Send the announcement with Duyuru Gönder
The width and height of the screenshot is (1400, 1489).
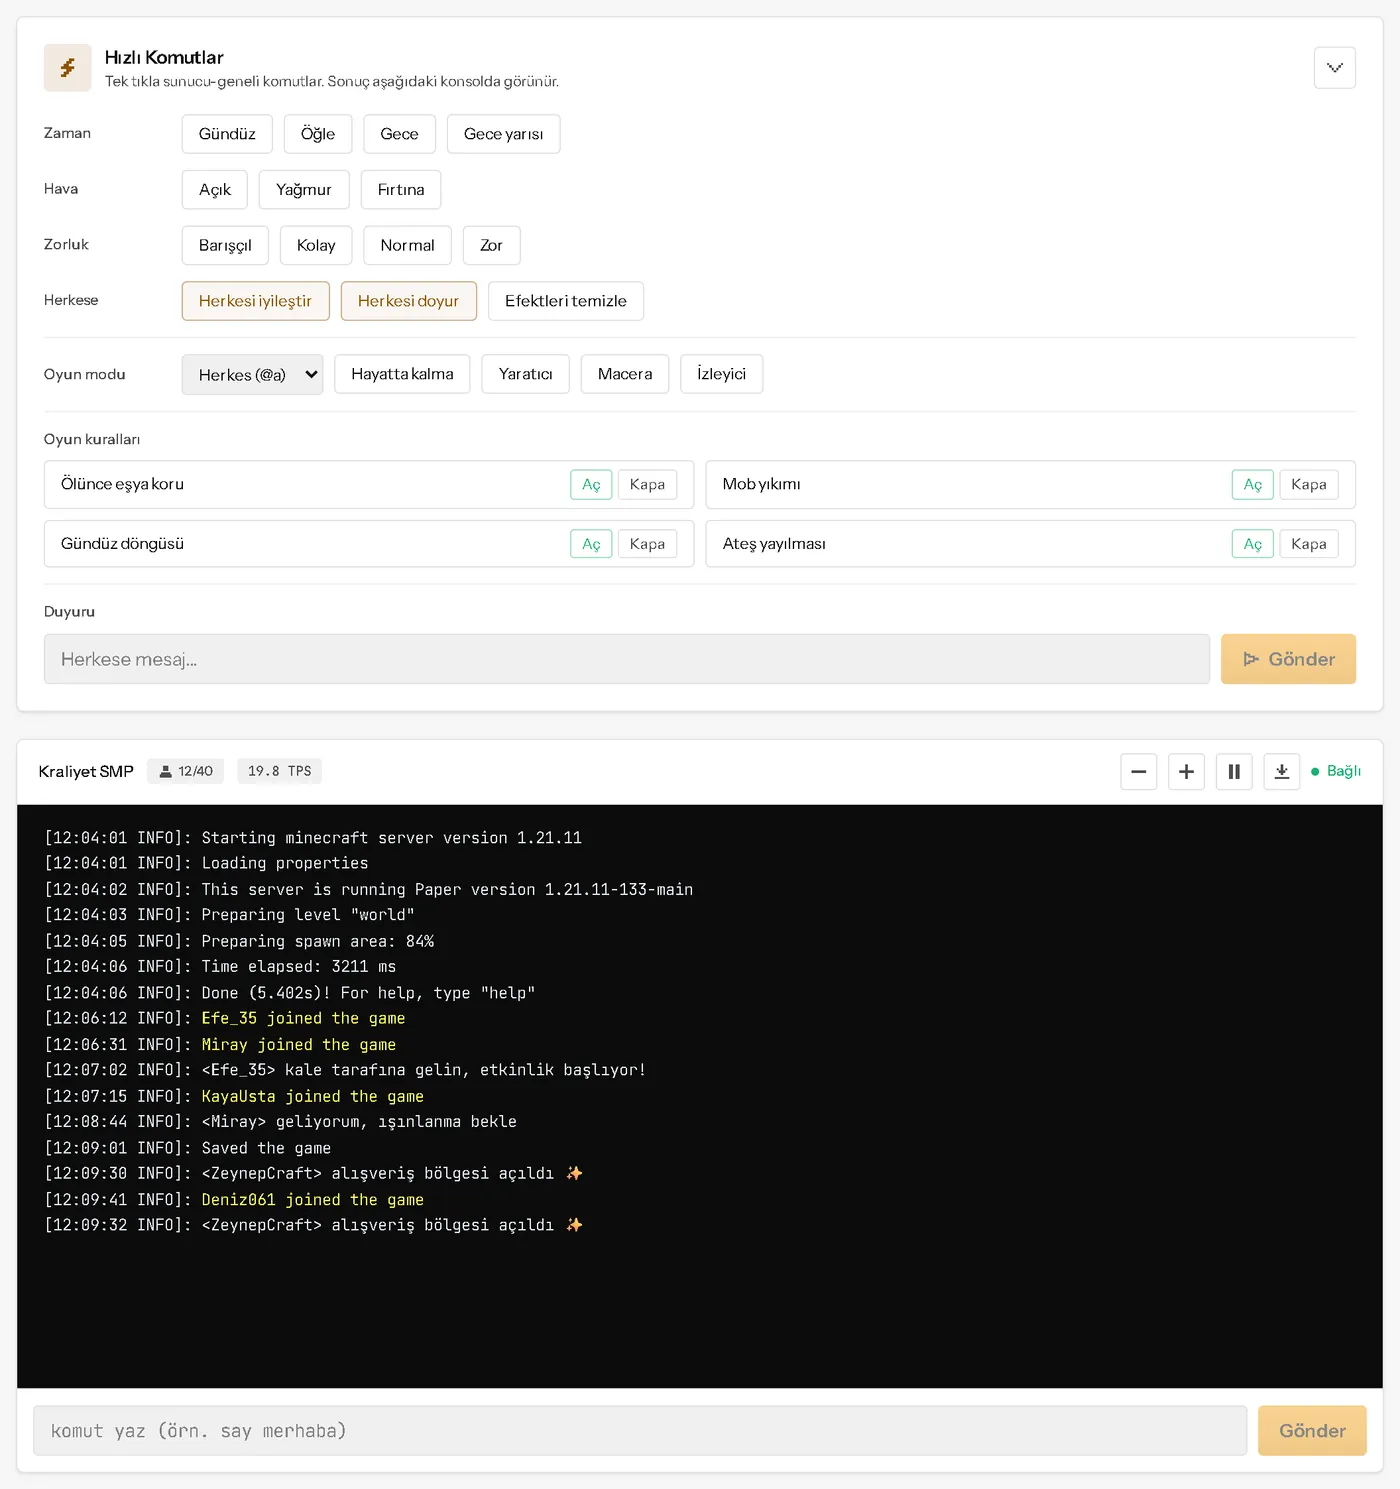[1288, 659]
